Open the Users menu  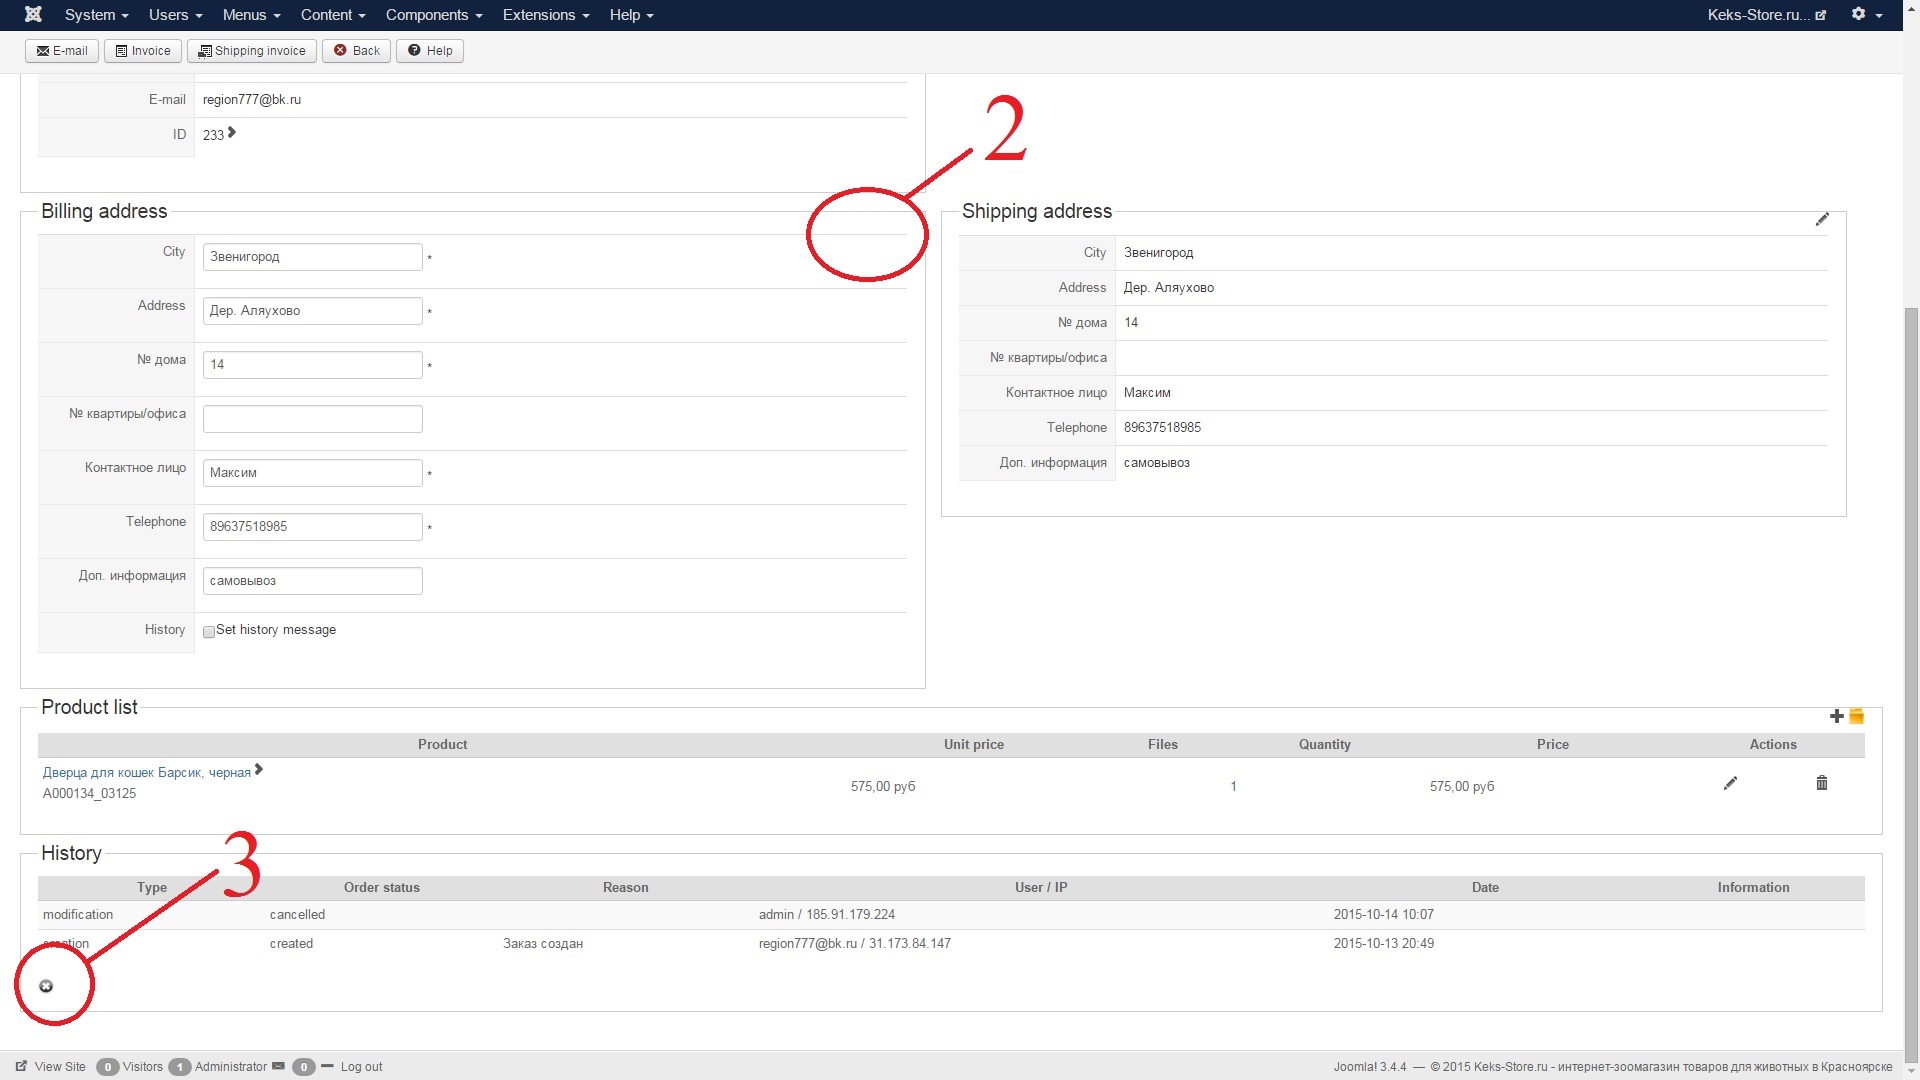pyautogui.click(x=175, y=15)
